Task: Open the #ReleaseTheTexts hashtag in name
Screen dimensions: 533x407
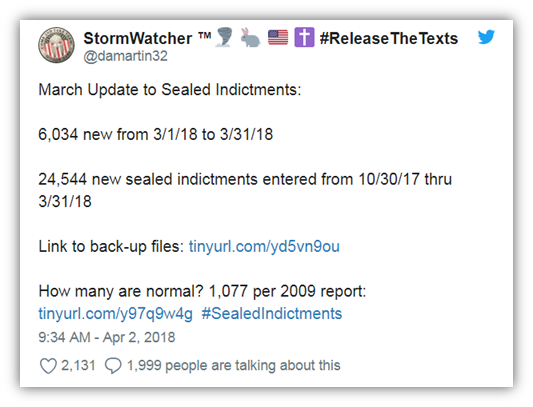Action: 389,38
